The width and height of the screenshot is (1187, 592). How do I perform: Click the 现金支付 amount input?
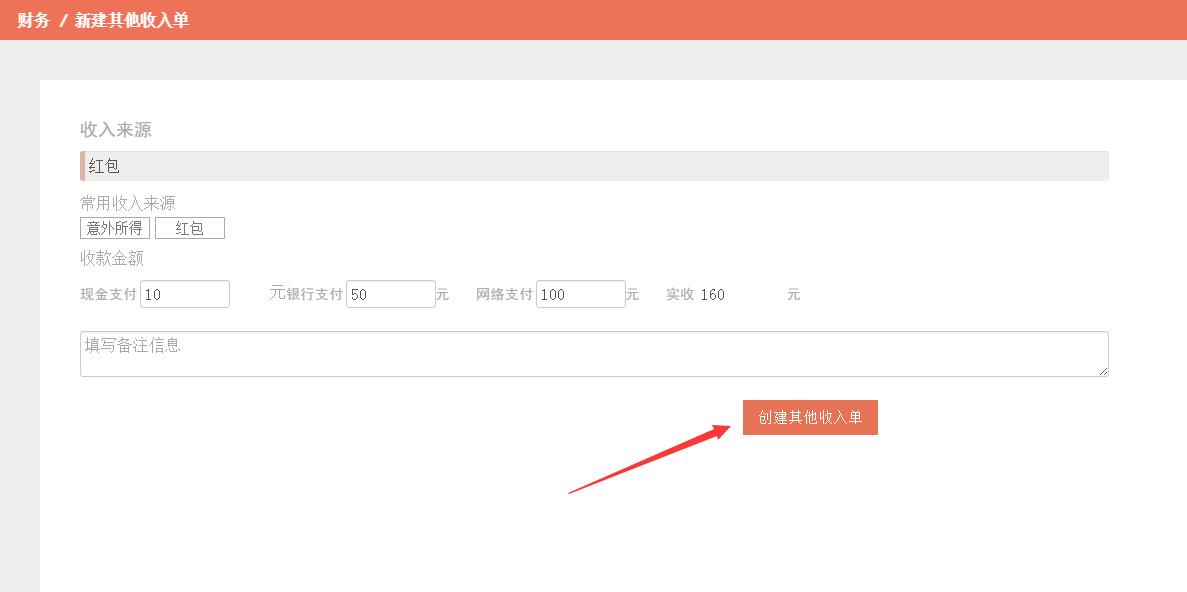tap(185, 294)
